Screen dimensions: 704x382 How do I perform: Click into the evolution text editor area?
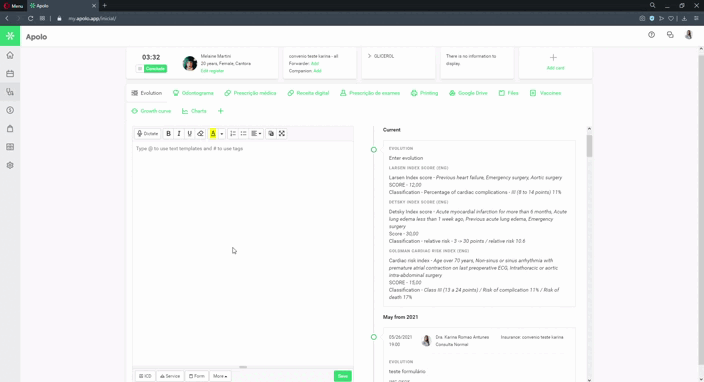[x=242, y=254]
